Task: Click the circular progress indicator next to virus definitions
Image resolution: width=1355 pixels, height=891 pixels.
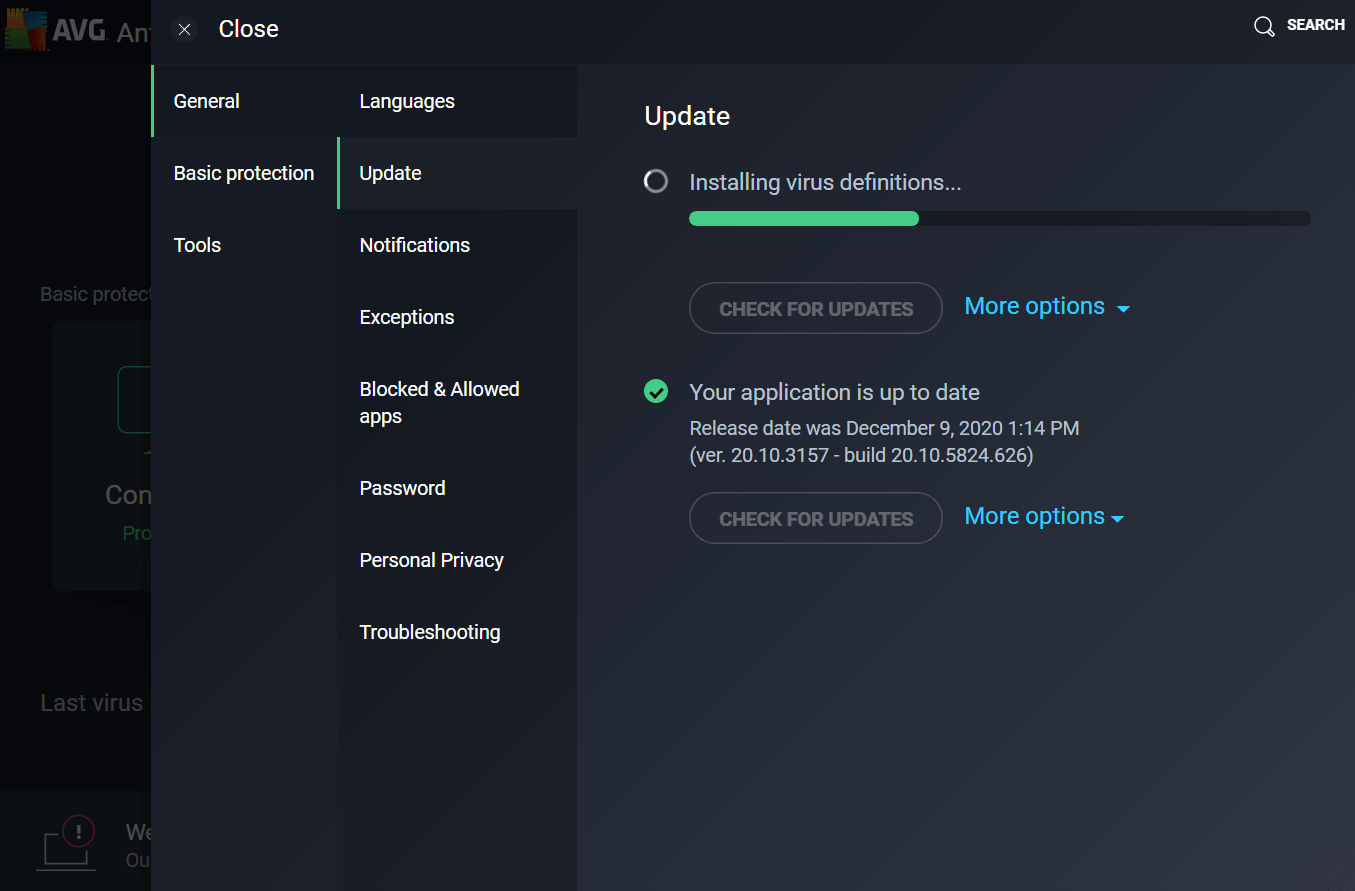Action: point(656,181)
